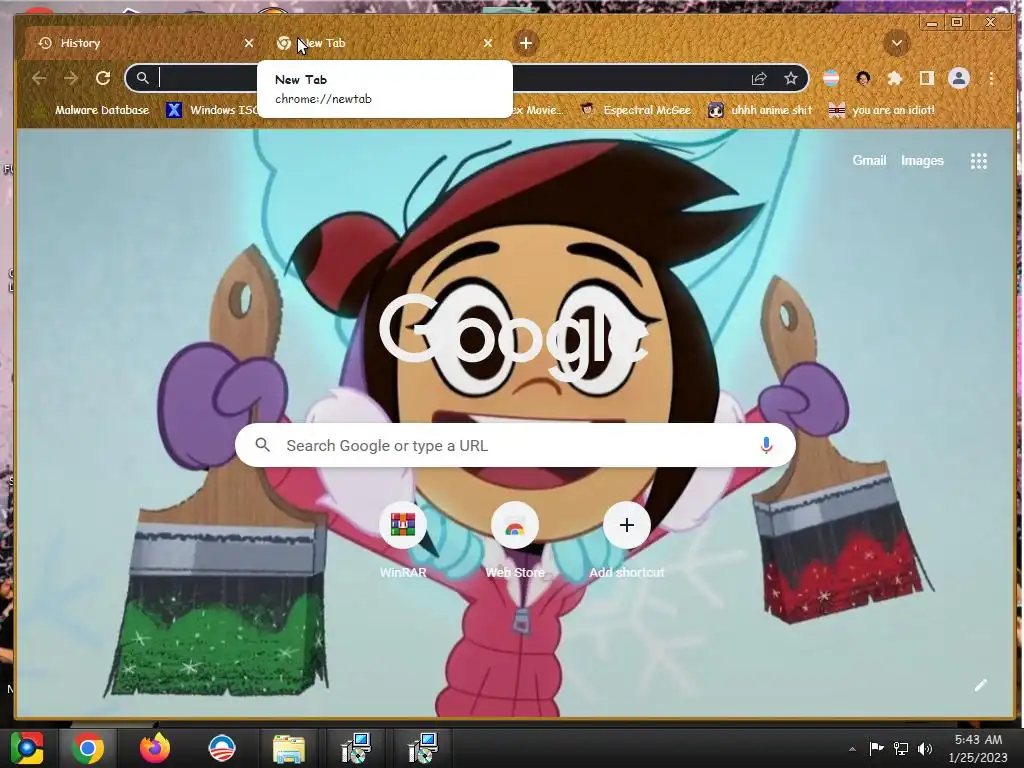
Task: Reload the current page
Action: 103,78
